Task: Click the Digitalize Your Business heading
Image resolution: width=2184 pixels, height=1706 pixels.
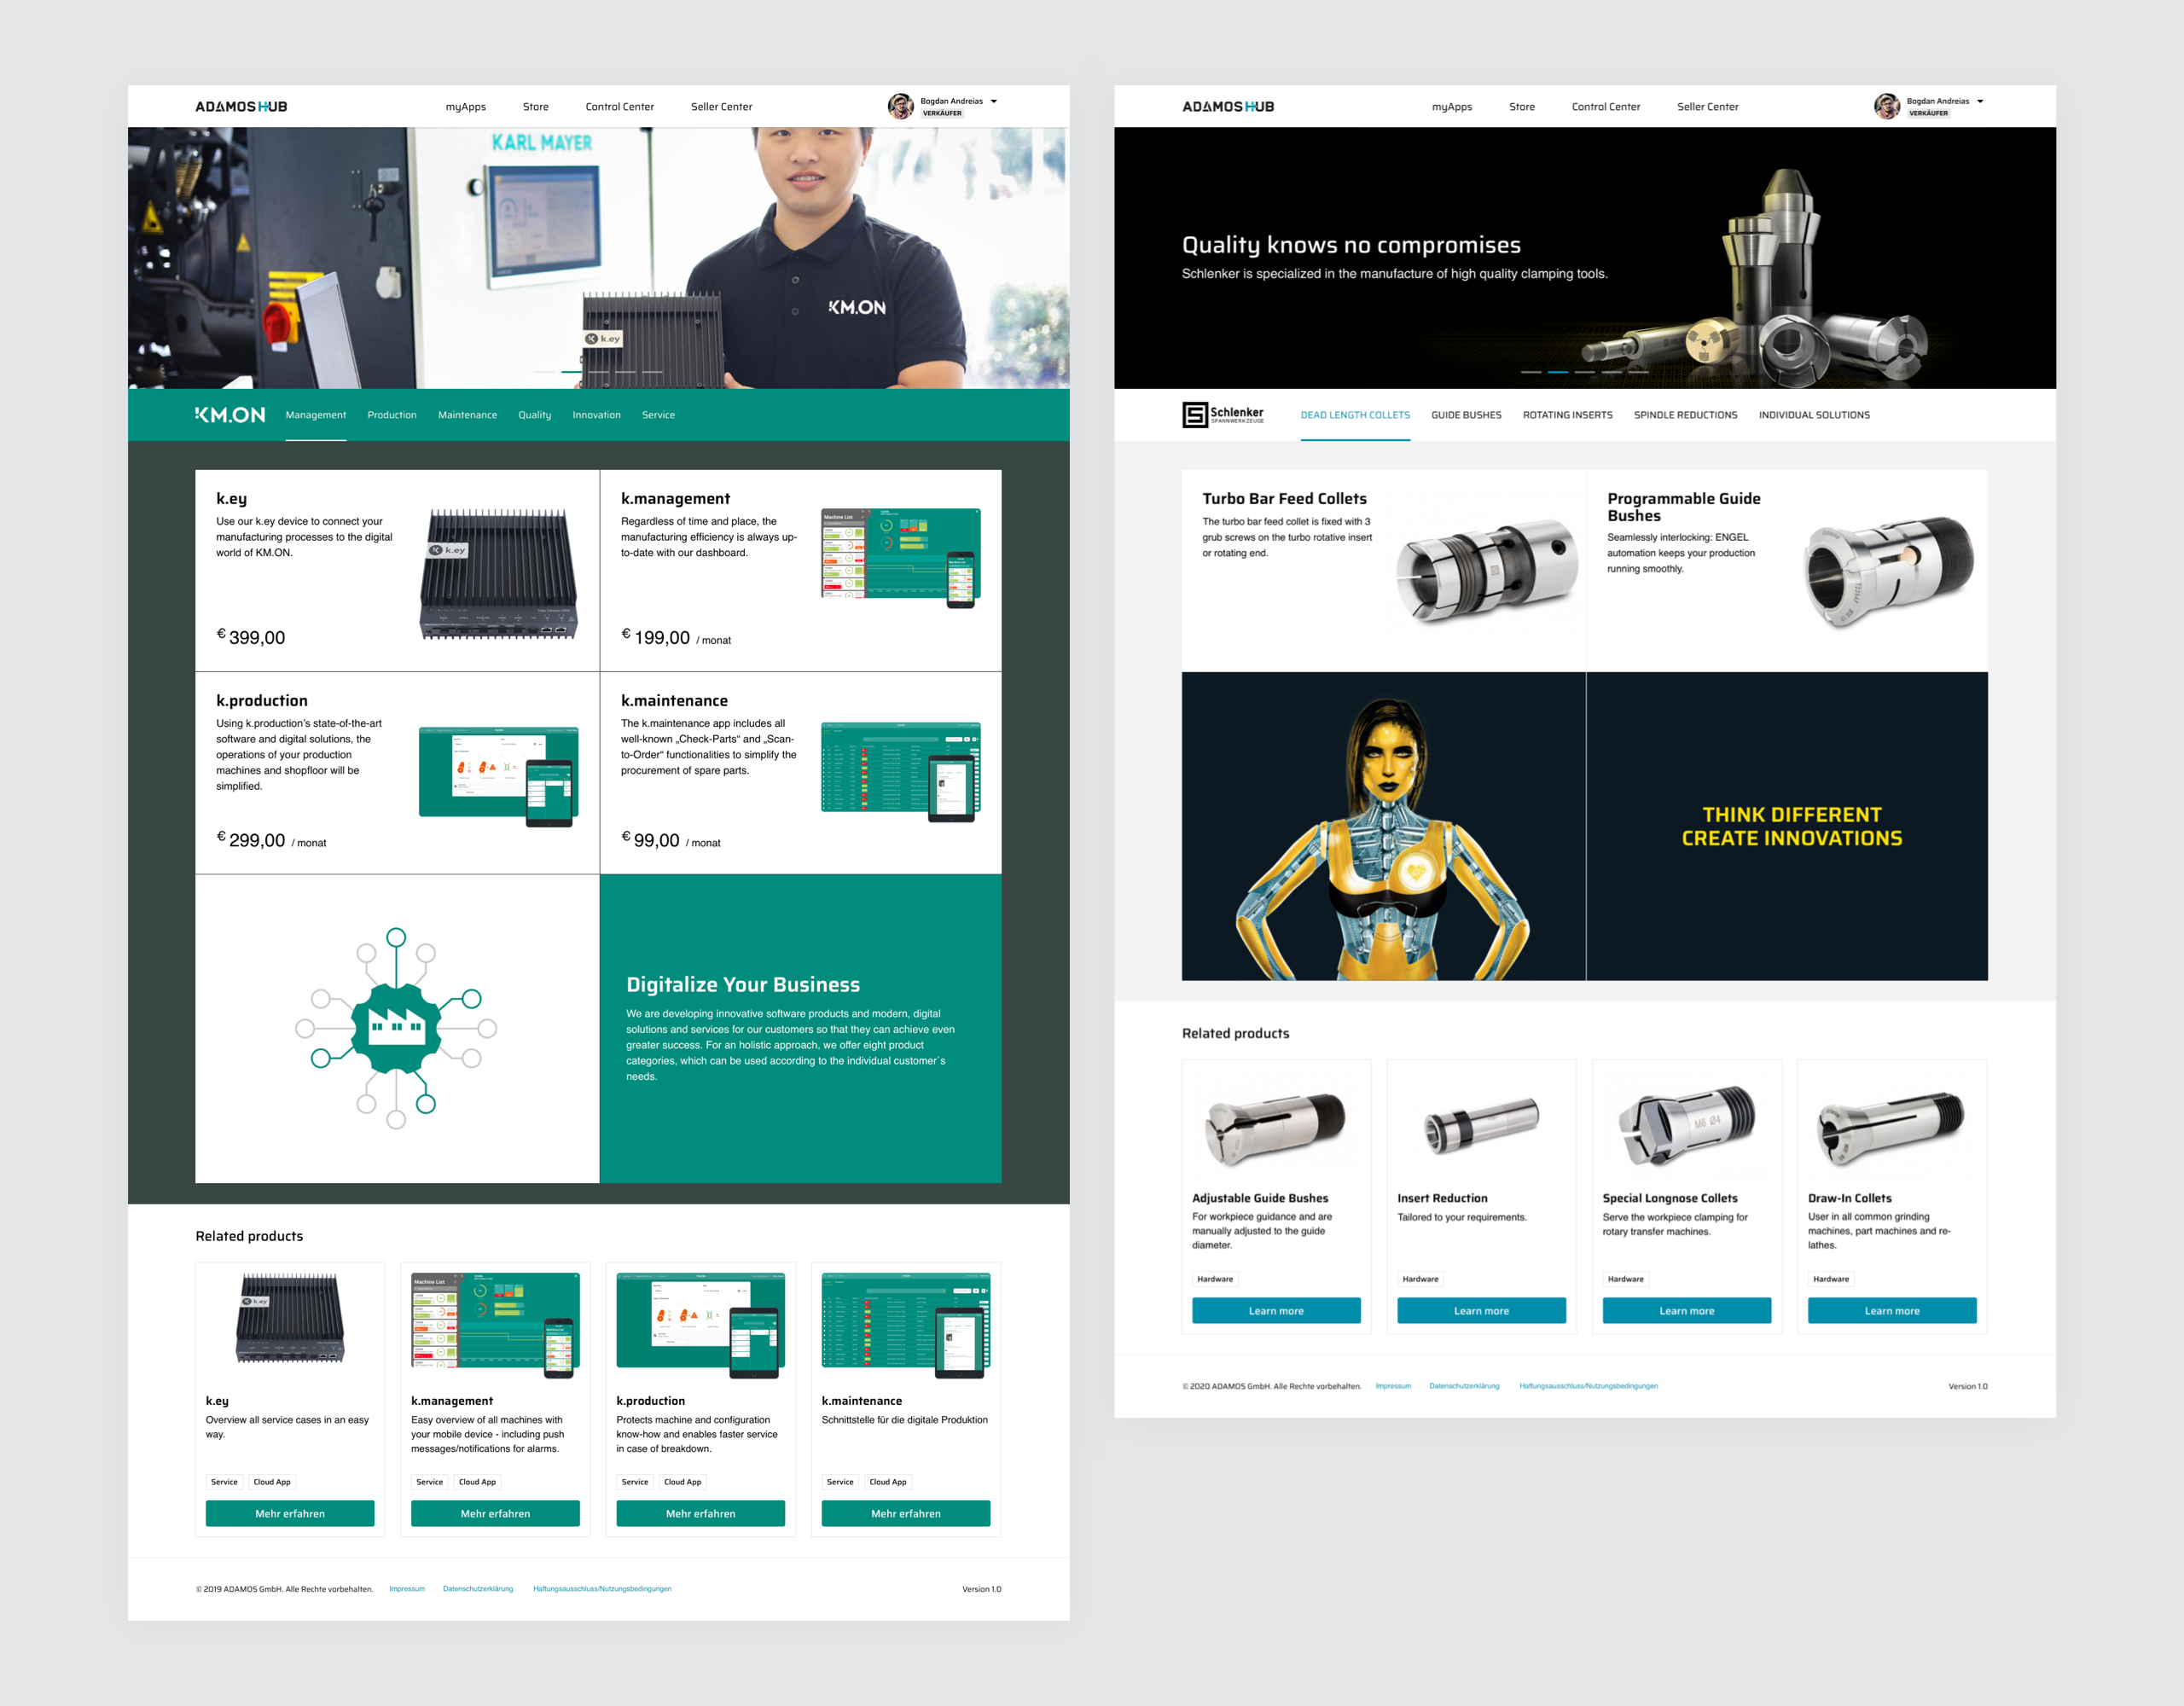Action: pos(743,984)
